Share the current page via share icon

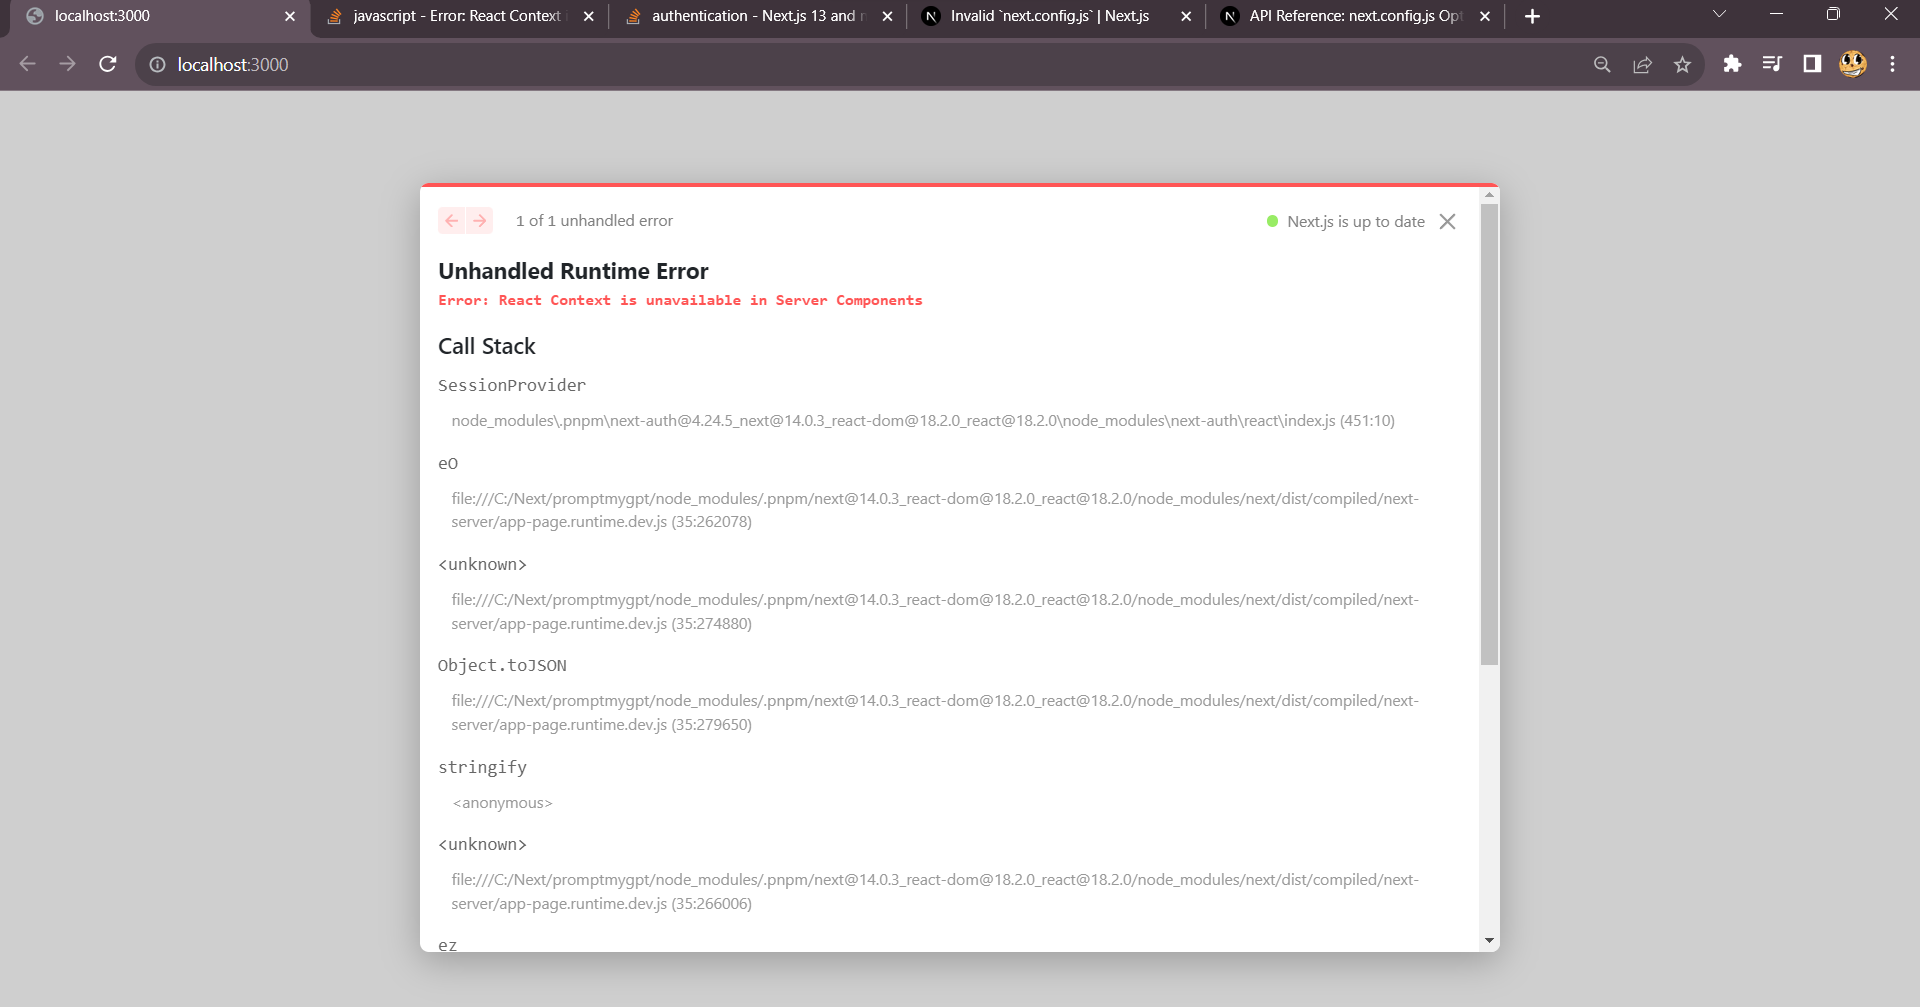click(1642, 64)
